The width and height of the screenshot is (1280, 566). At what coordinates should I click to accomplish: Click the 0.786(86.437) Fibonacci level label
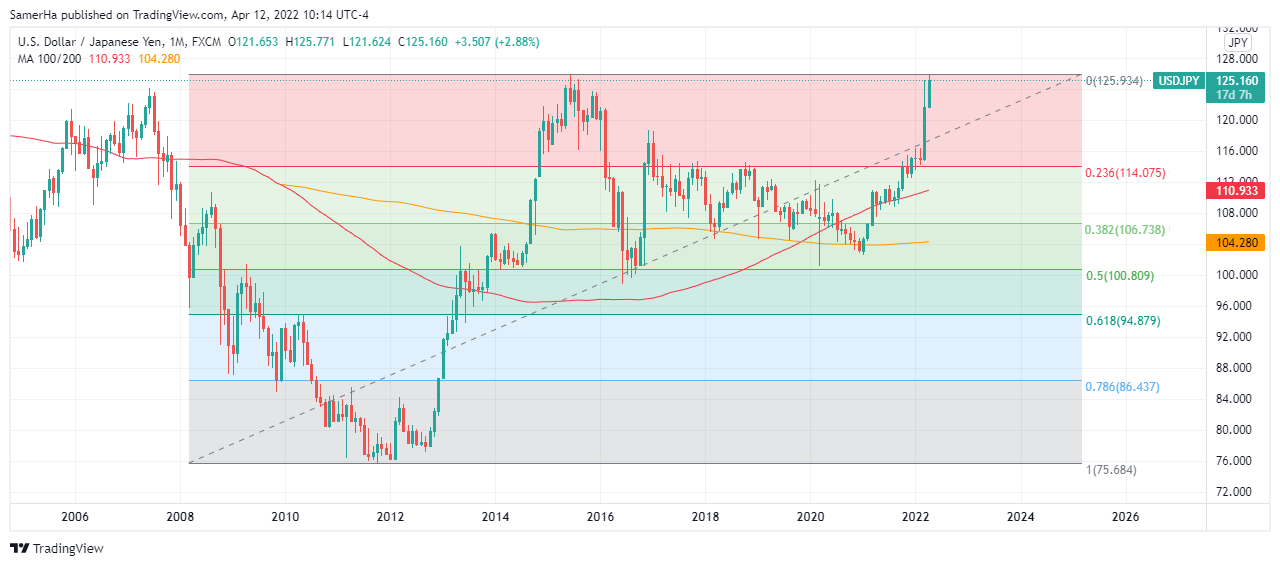1122,387
